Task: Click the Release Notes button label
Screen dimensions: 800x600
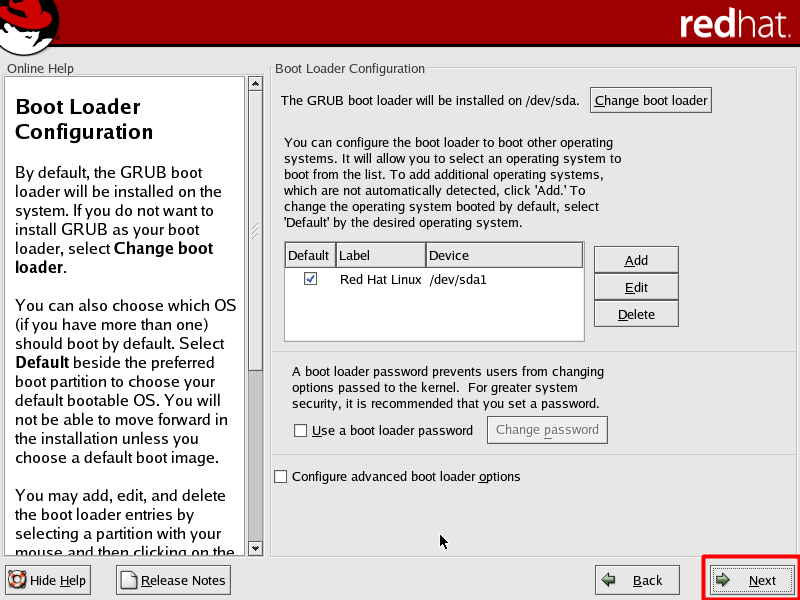Action: pos(183,581)
